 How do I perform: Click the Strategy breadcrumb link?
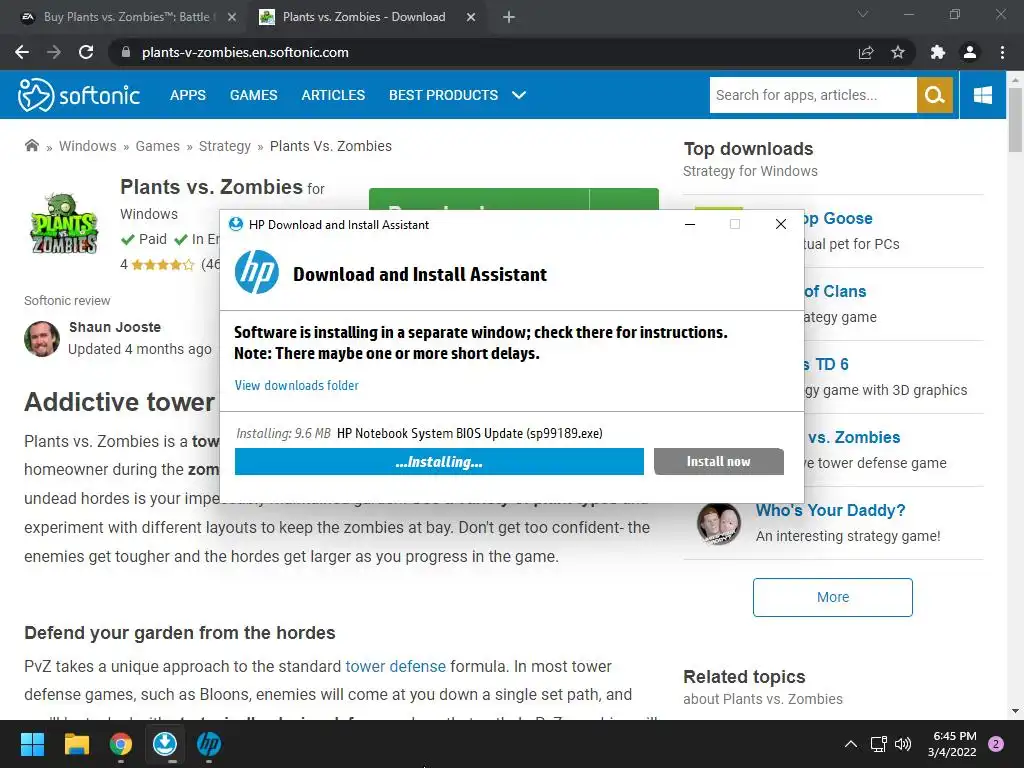click(x=225, y=146)
